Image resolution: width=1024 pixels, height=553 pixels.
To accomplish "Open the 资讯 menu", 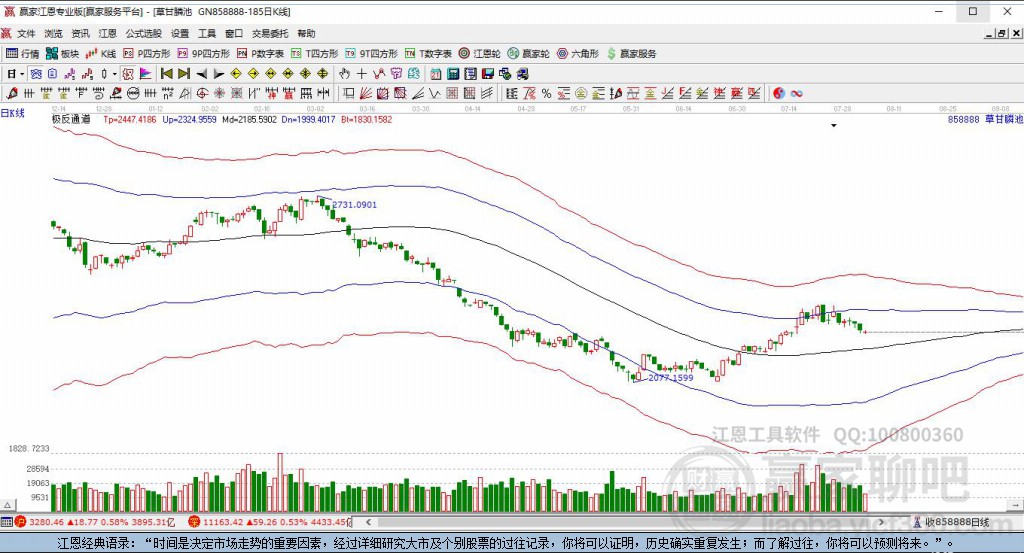I will (x=80, y=33).
